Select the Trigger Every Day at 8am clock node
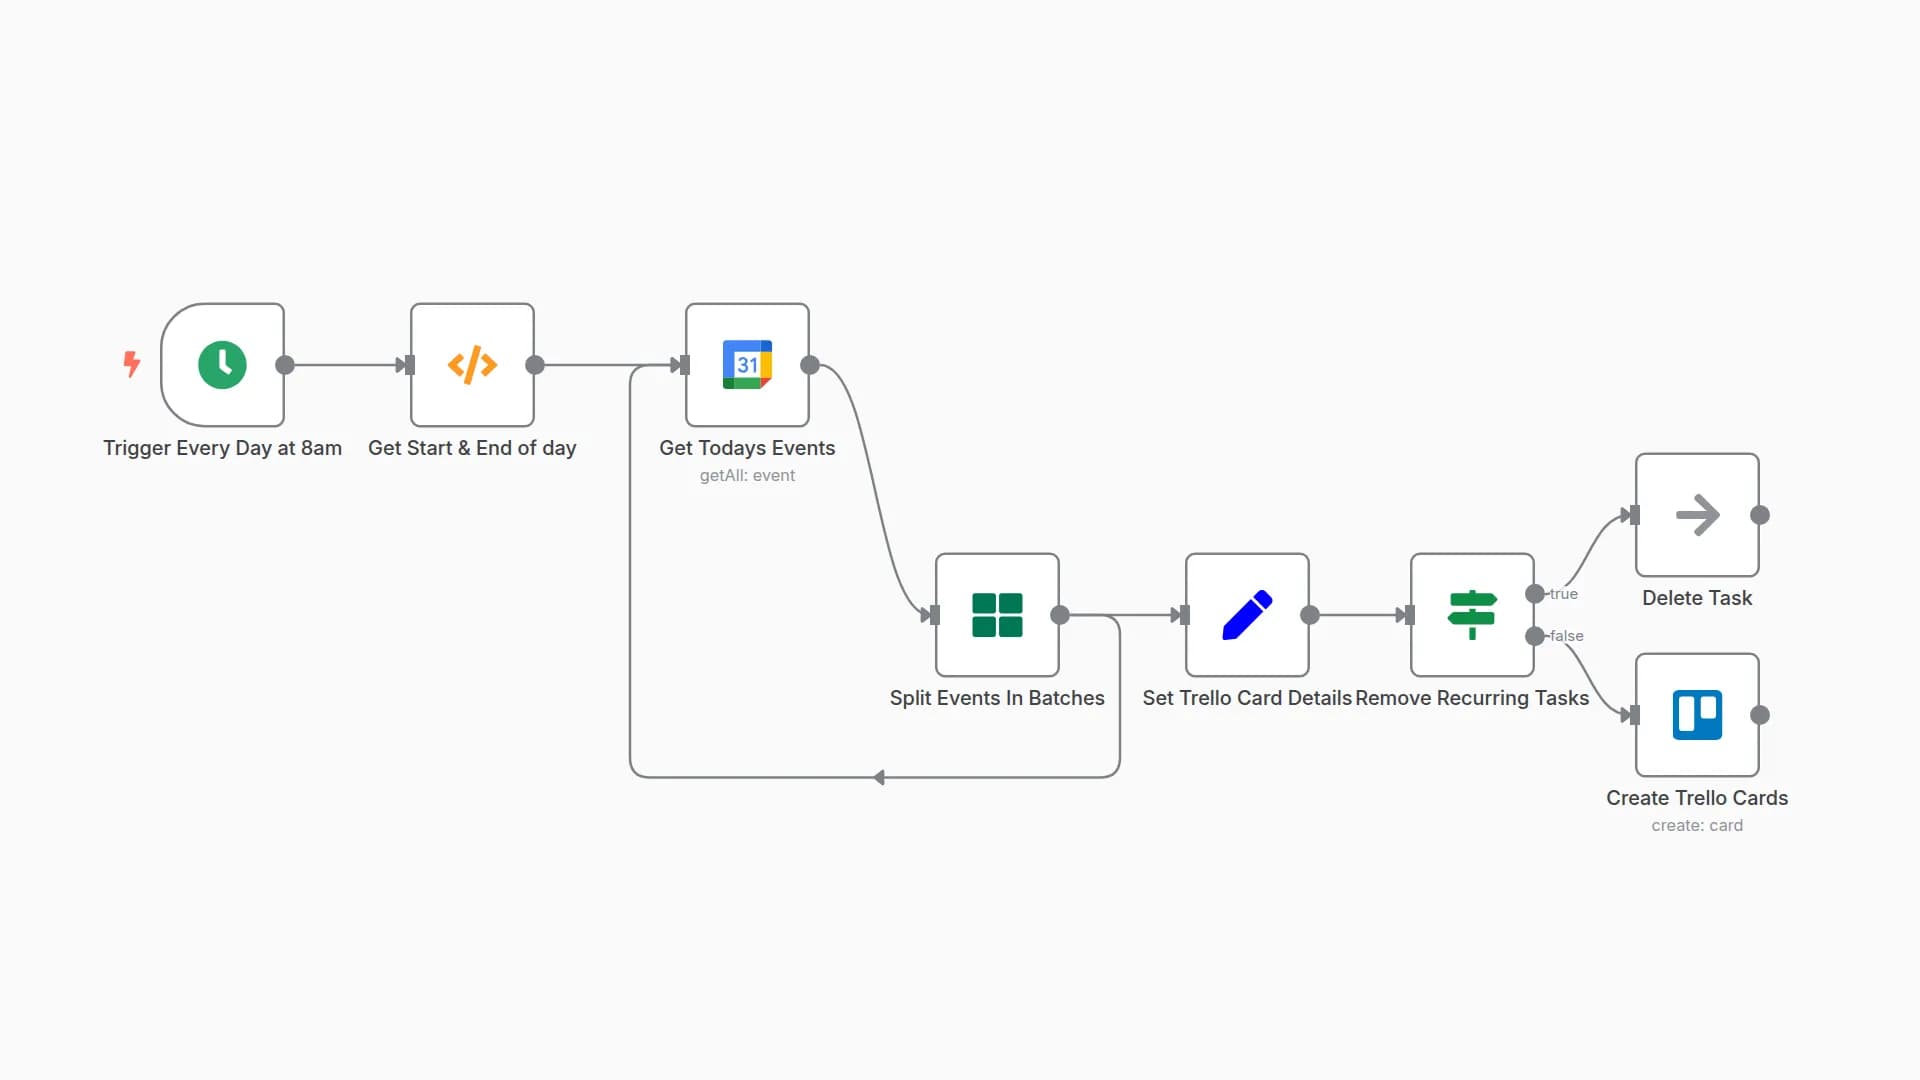The width and height of the screenshot is (1920, 1080). point(222,365)
